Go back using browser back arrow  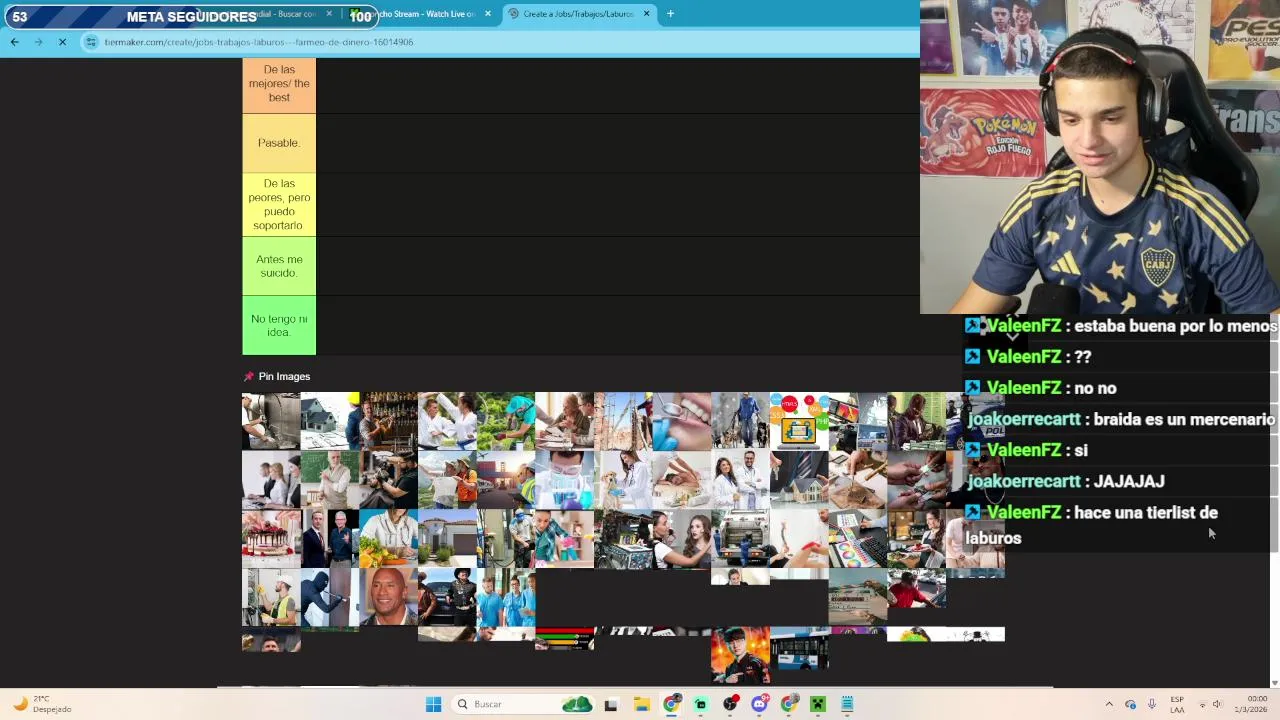[x=14, y=42]
